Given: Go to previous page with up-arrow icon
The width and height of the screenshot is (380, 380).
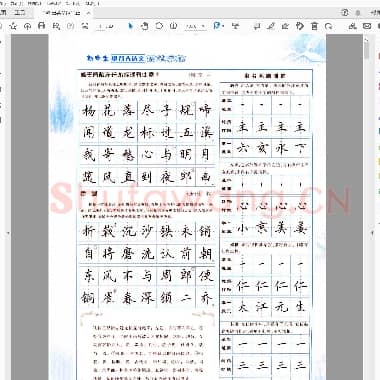Looking at the screenshot, I should pos(70,26).
